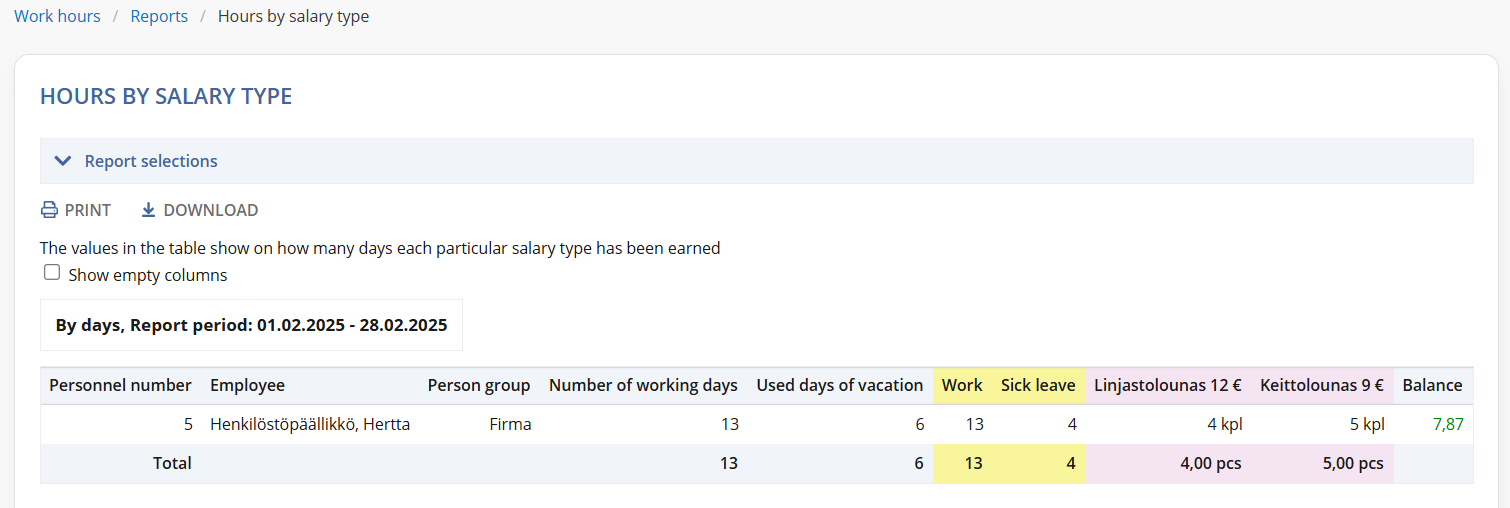Click the pink Linjastolounas 12 € header
The image size is (1510, 508).
(1168, 385)
